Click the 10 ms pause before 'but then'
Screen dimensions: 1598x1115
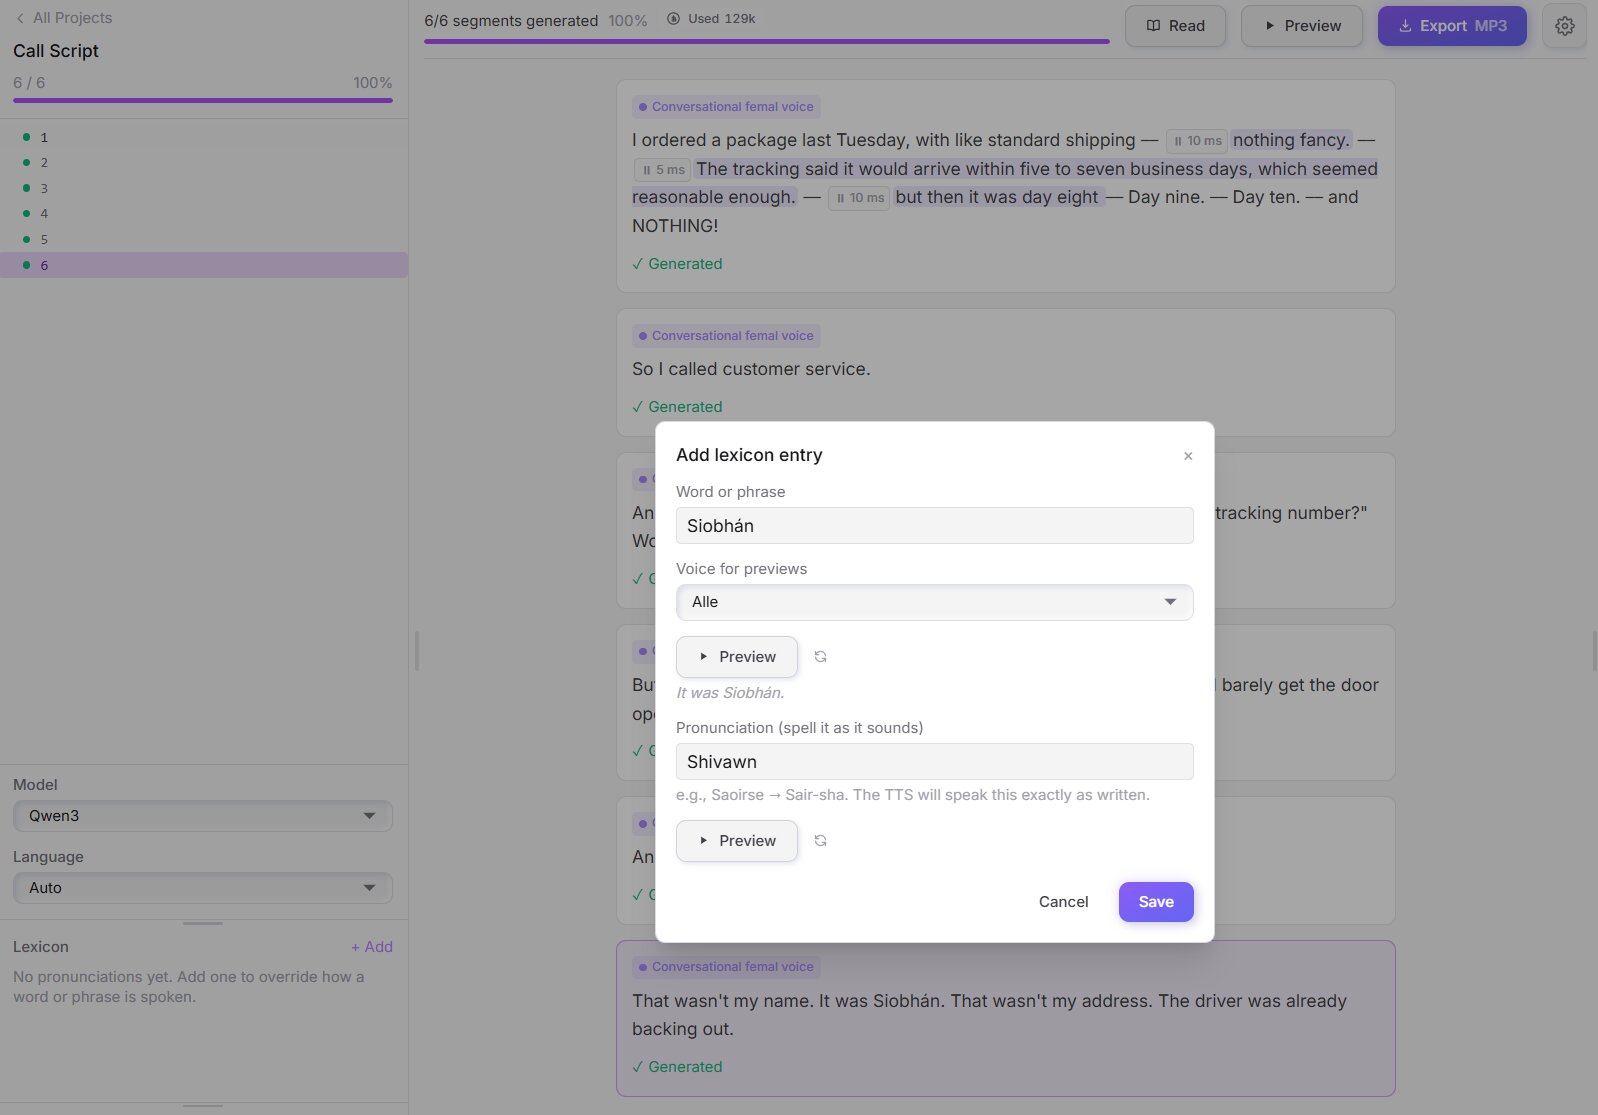coord(860,198)
